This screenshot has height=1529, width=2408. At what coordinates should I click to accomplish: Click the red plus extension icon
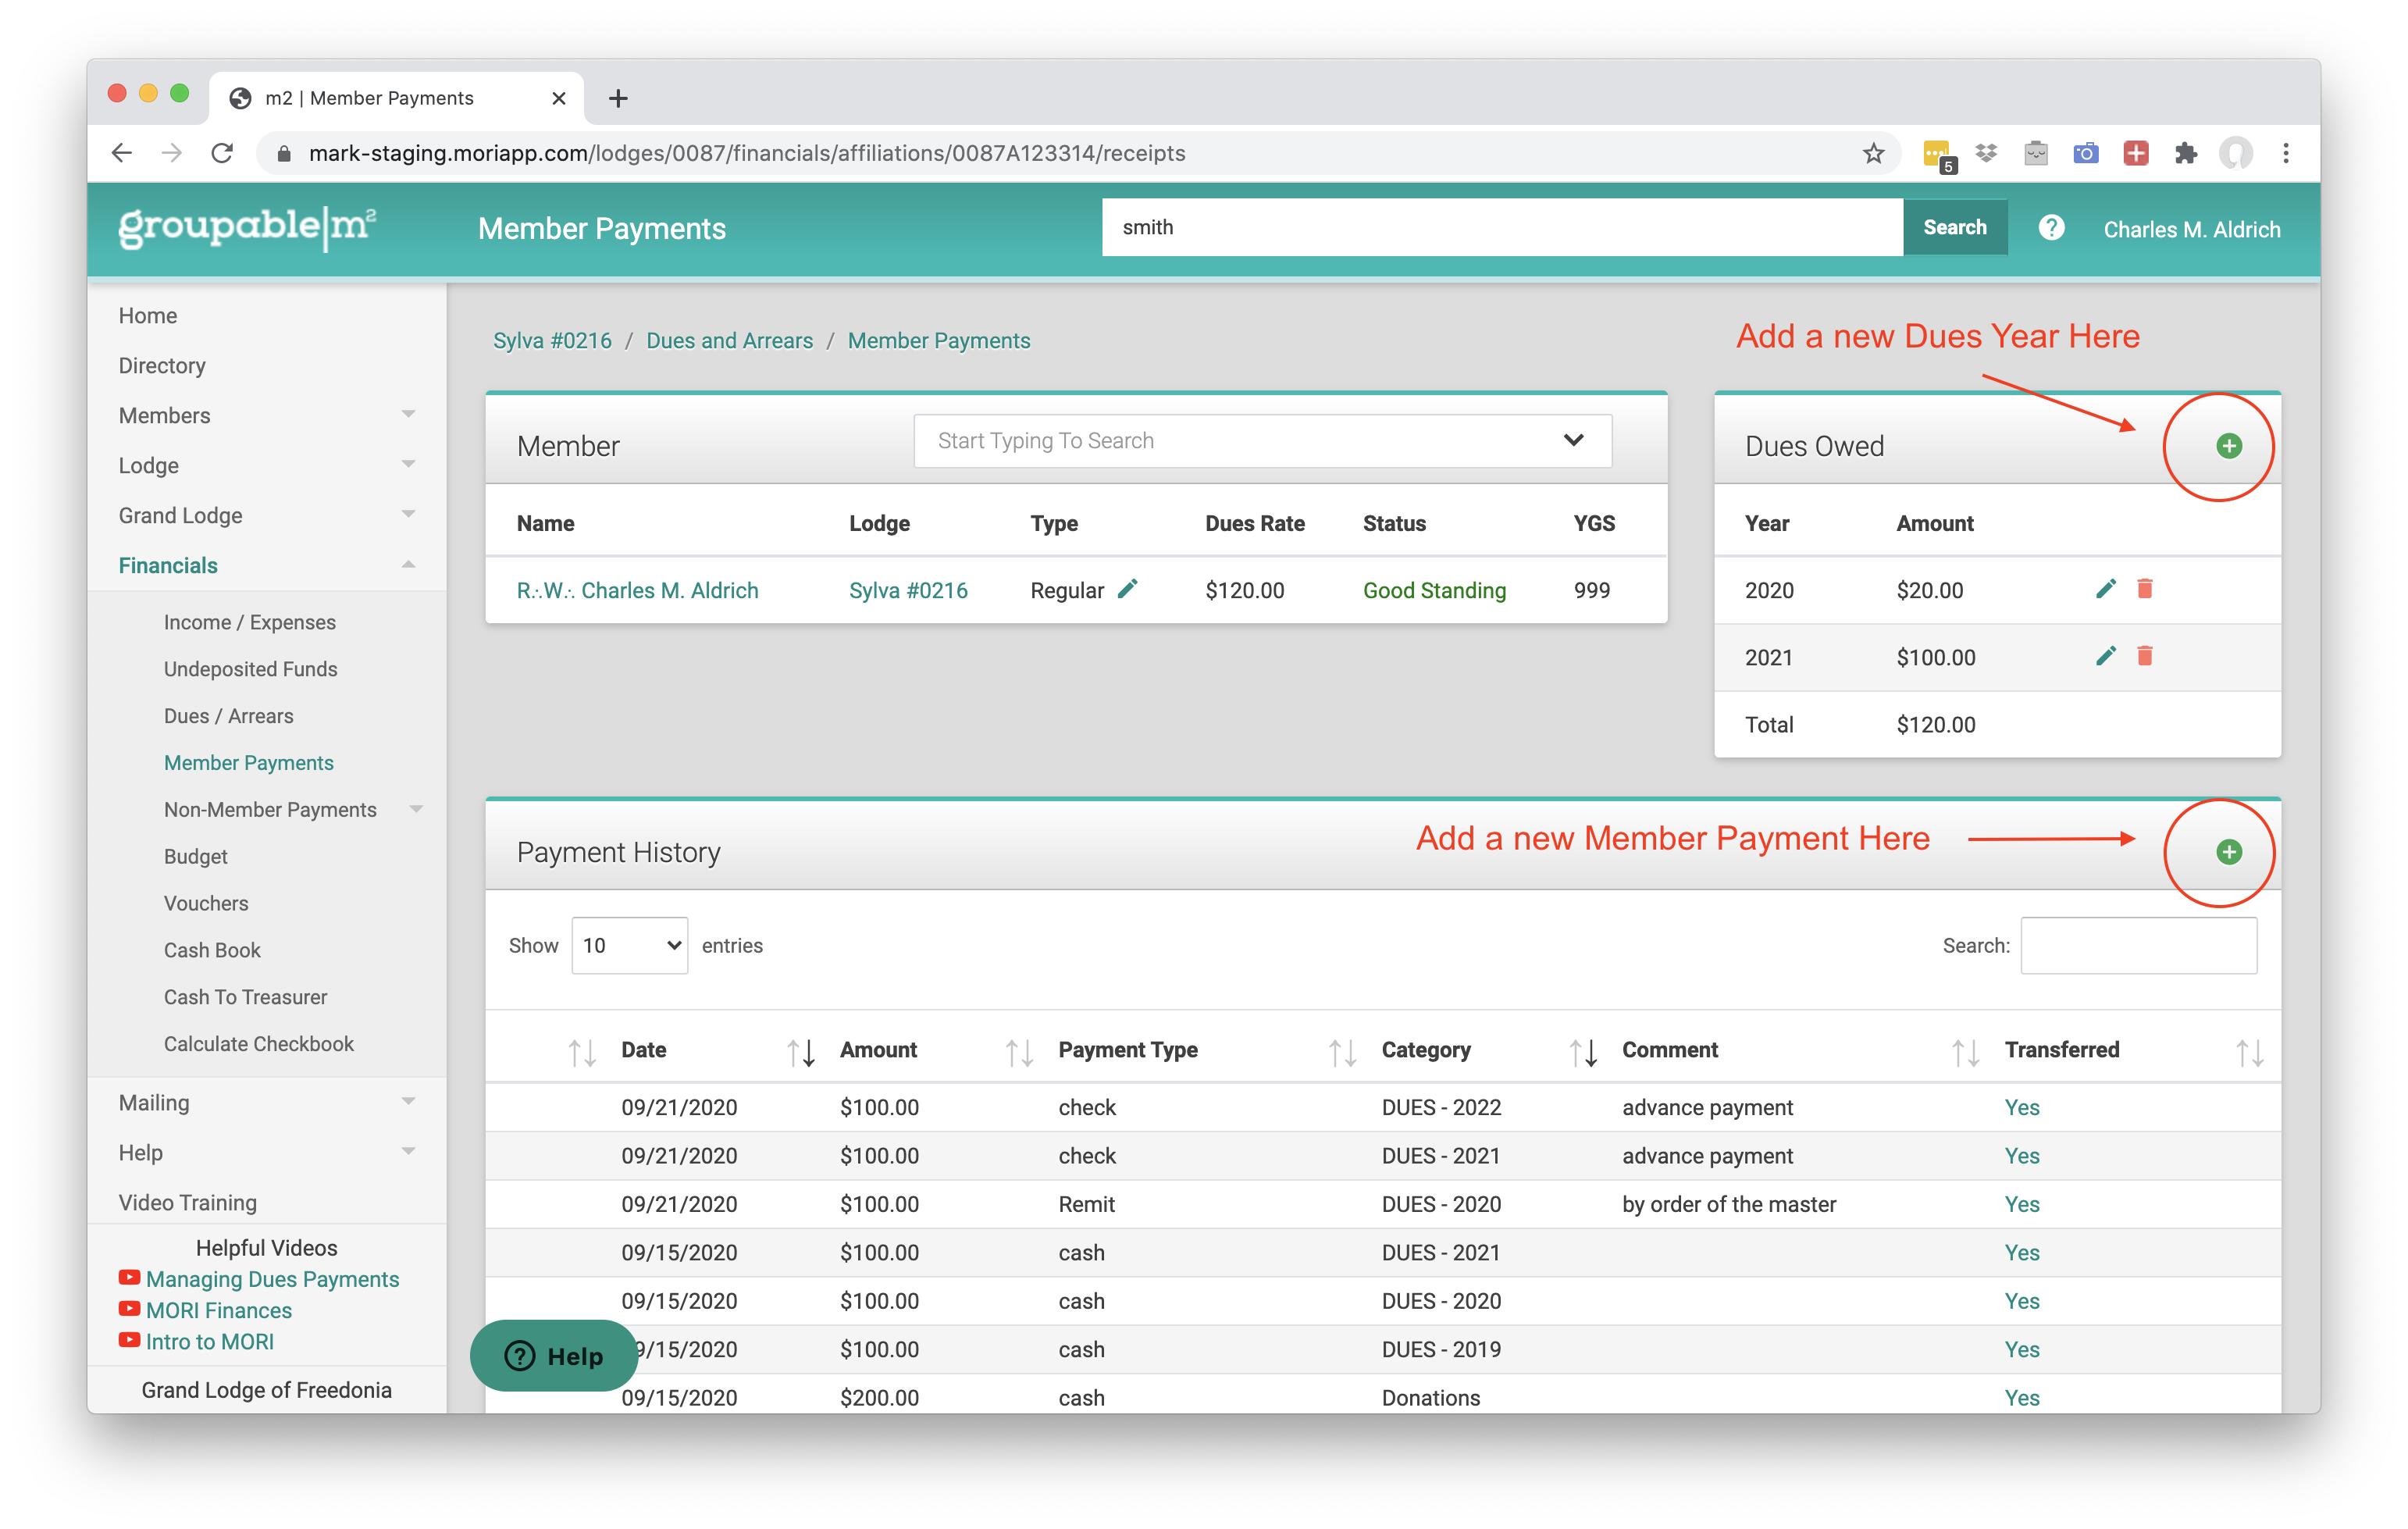pyautogui.click(x=2136, y=153)
